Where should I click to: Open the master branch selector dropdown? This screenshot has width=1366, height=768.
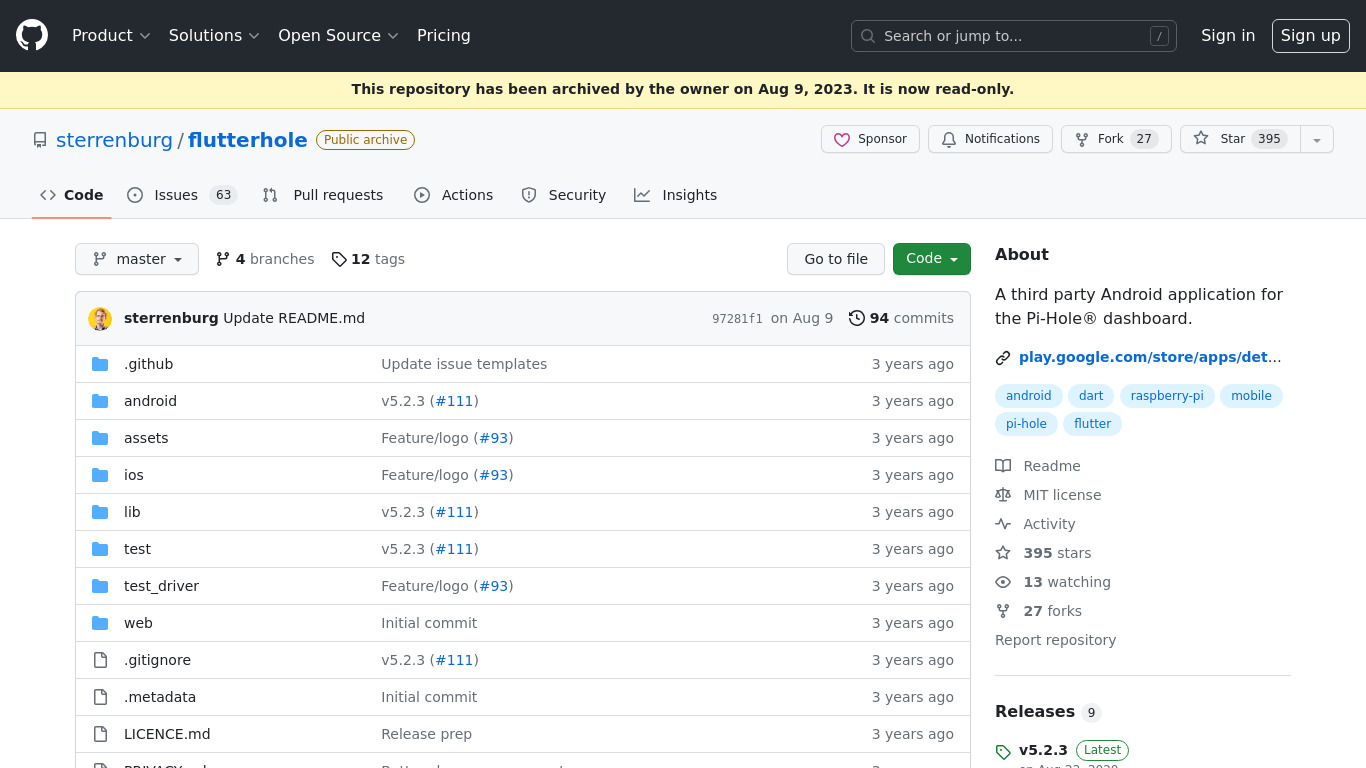point(137,259)
